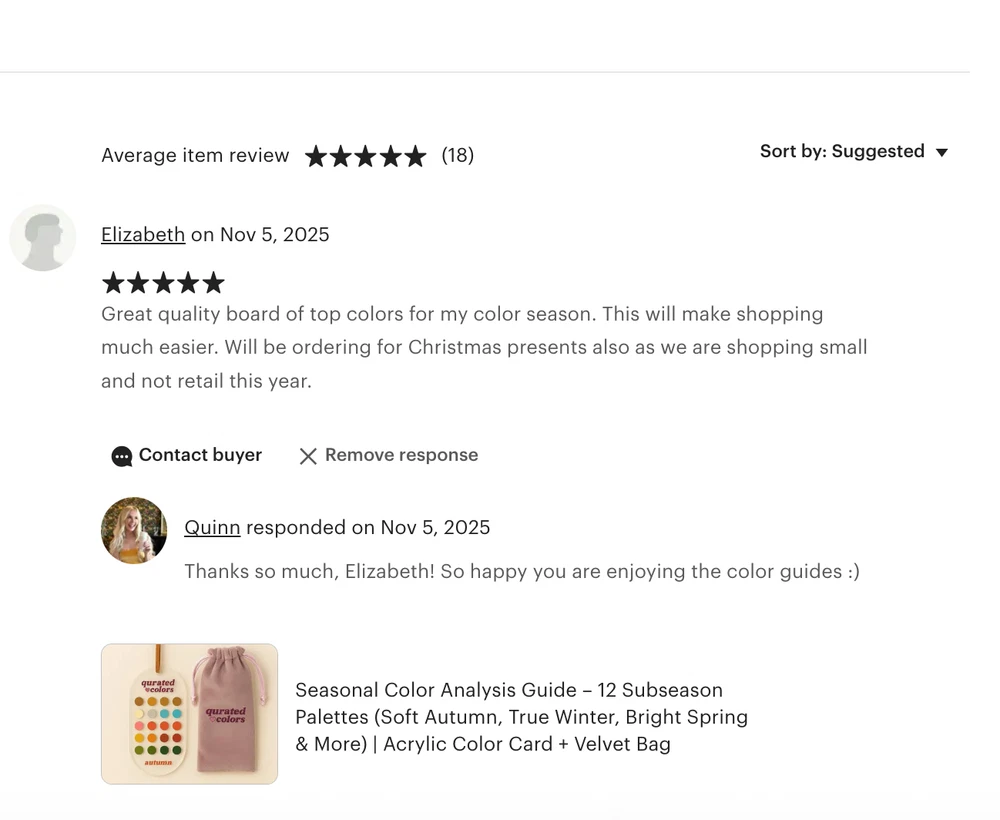The width and height of the screenshot is (1000, 820).
Task: Click Elizabeth's review text about color season
Action: click(x=484, y=347)
